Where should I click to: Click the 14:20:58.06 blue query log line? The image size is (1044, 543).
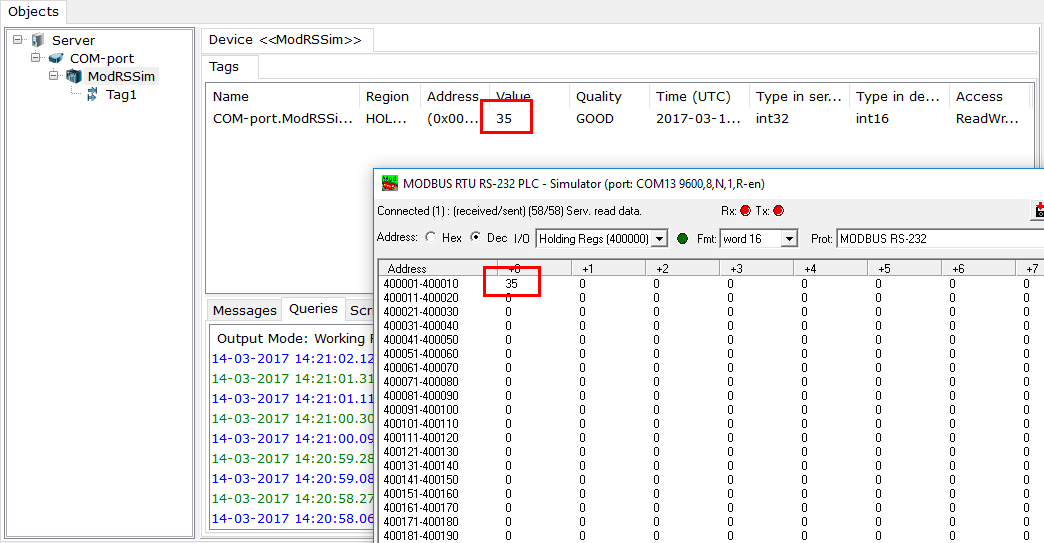pos(293,518)
